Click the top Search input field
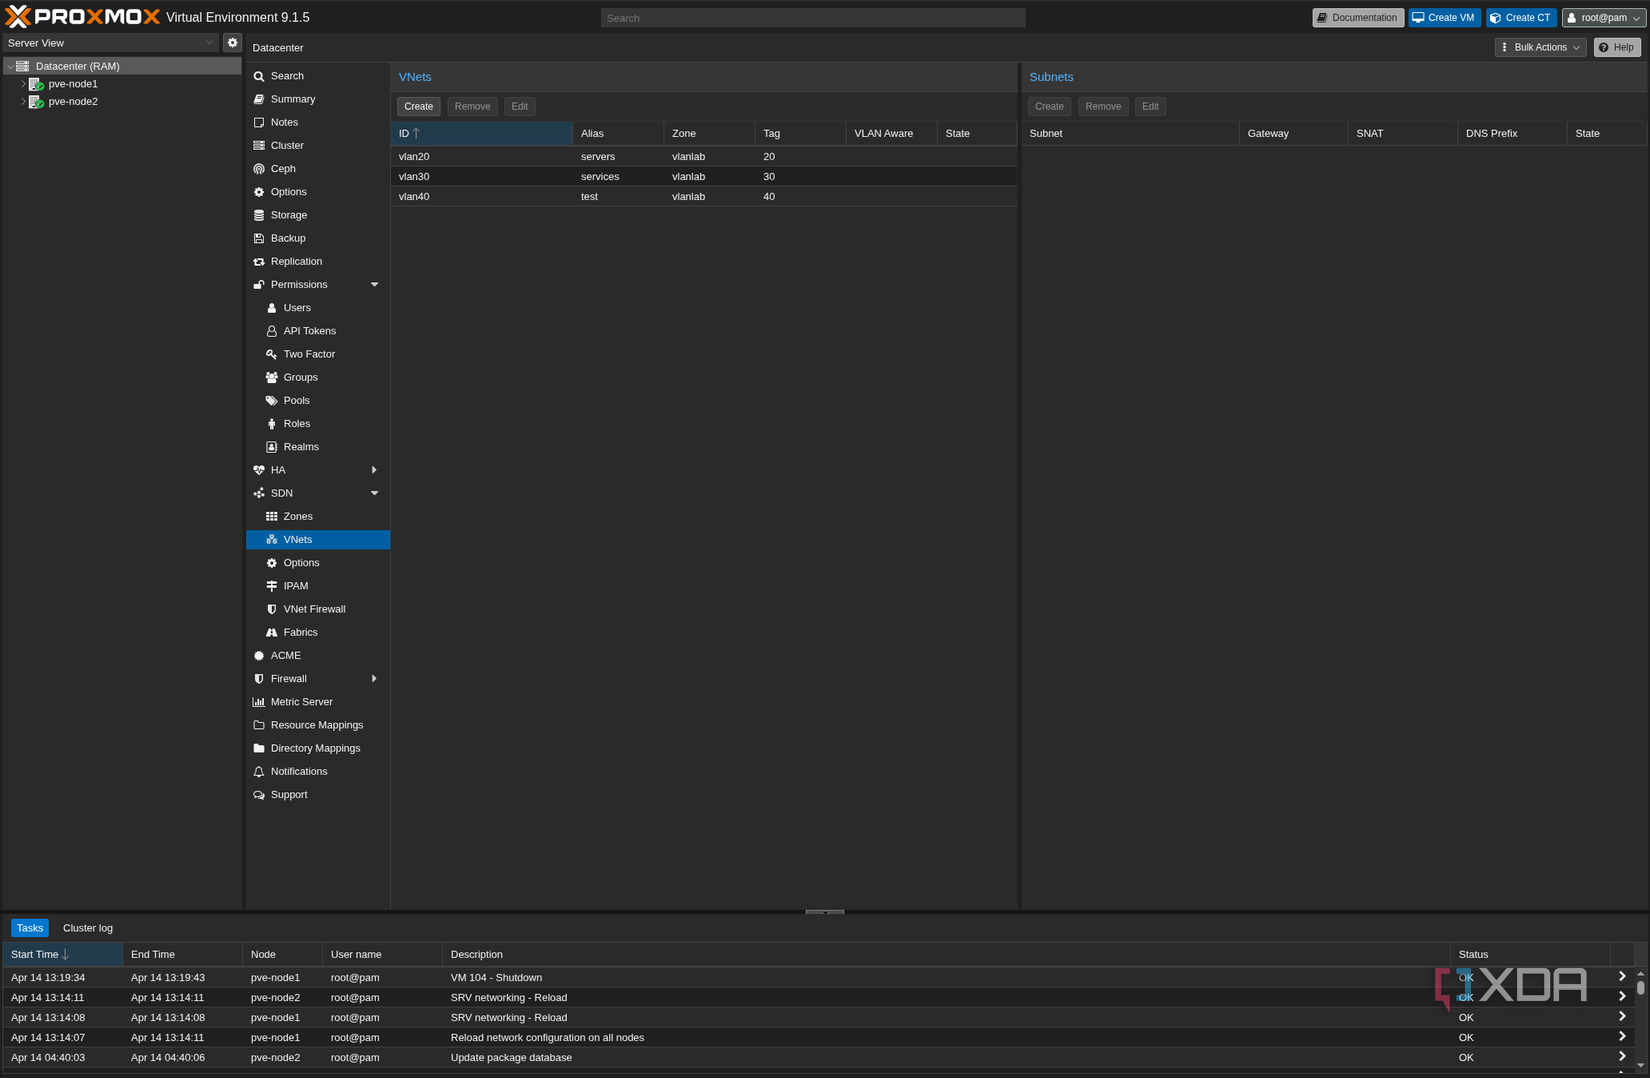This screenshot has width=1650, height=1078. (813, 18)
